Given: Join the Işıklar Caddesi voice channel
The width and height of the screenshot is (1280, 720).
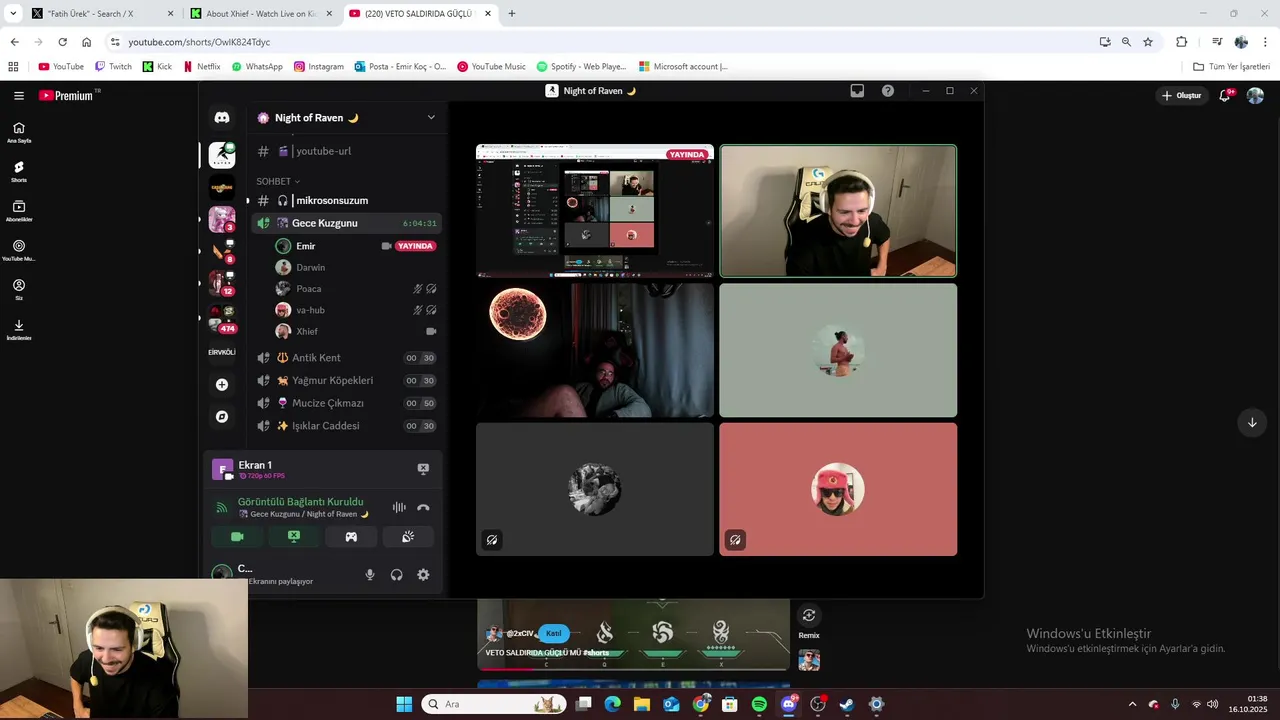Looking at the screenshot, I should (346, 426).
